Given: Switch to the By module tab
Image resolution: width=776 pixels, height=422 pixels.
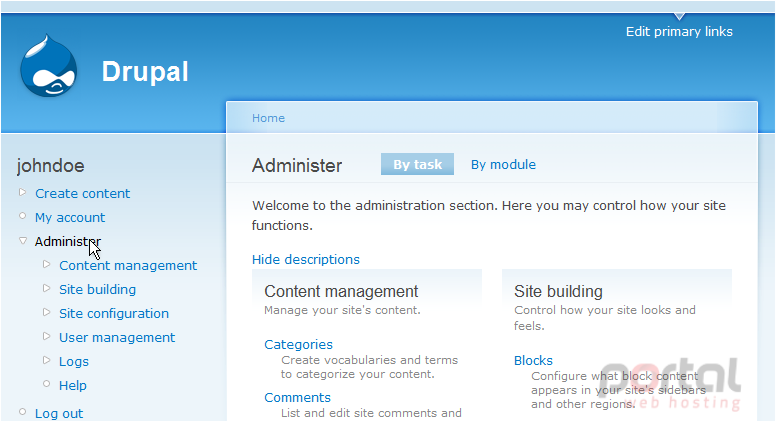Looking at the screenshot, I should click(x=503, y=165).
